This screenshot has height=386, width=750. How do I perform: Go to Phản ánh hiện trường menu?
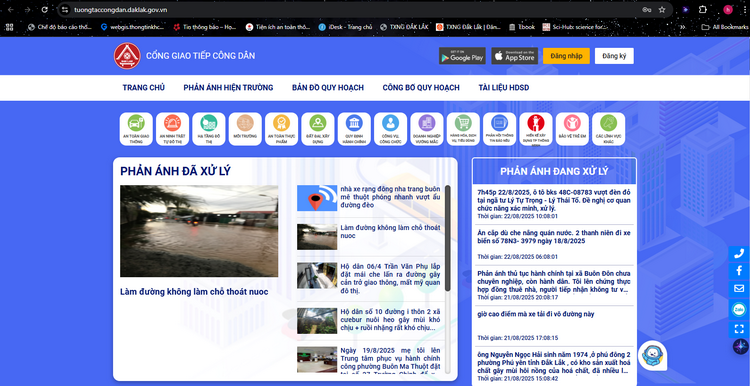pyautogui.click(x=228, y=88)
